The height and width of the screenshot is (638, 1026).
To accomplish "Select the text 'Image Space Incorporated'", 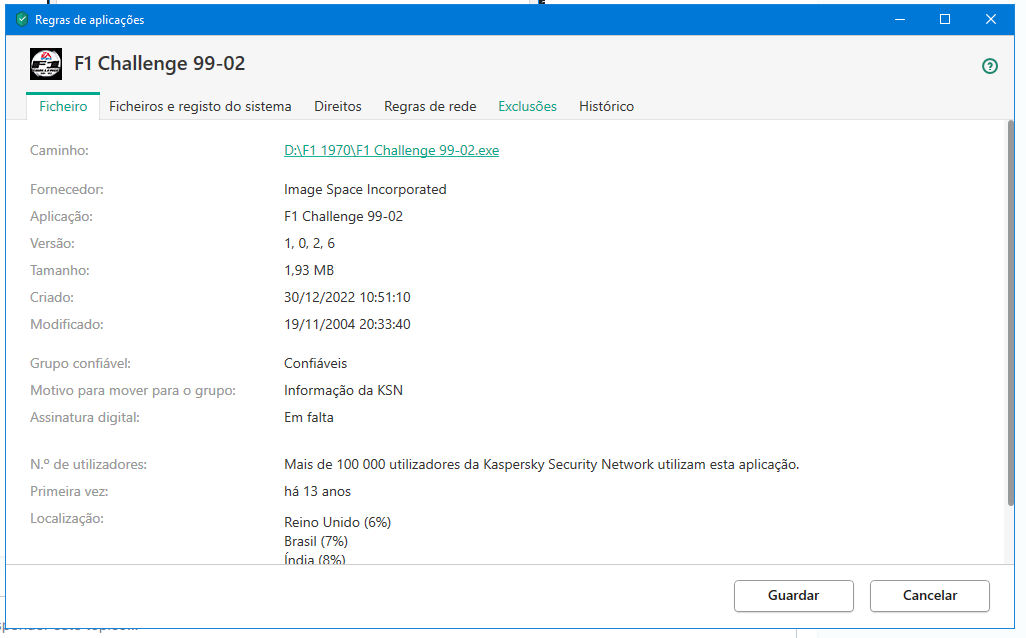I will [x=365, y=189].
